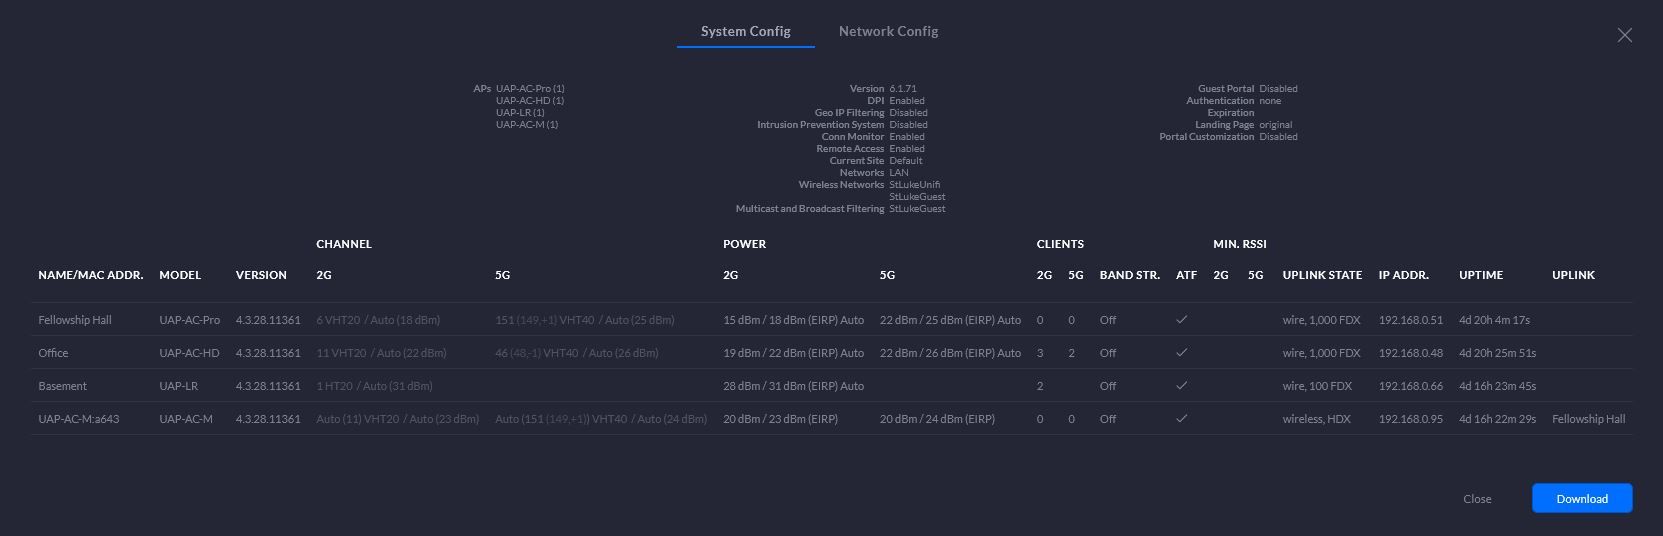Click the MODEL column header
Screen dimensions: 1663x536
click(180, 275)
